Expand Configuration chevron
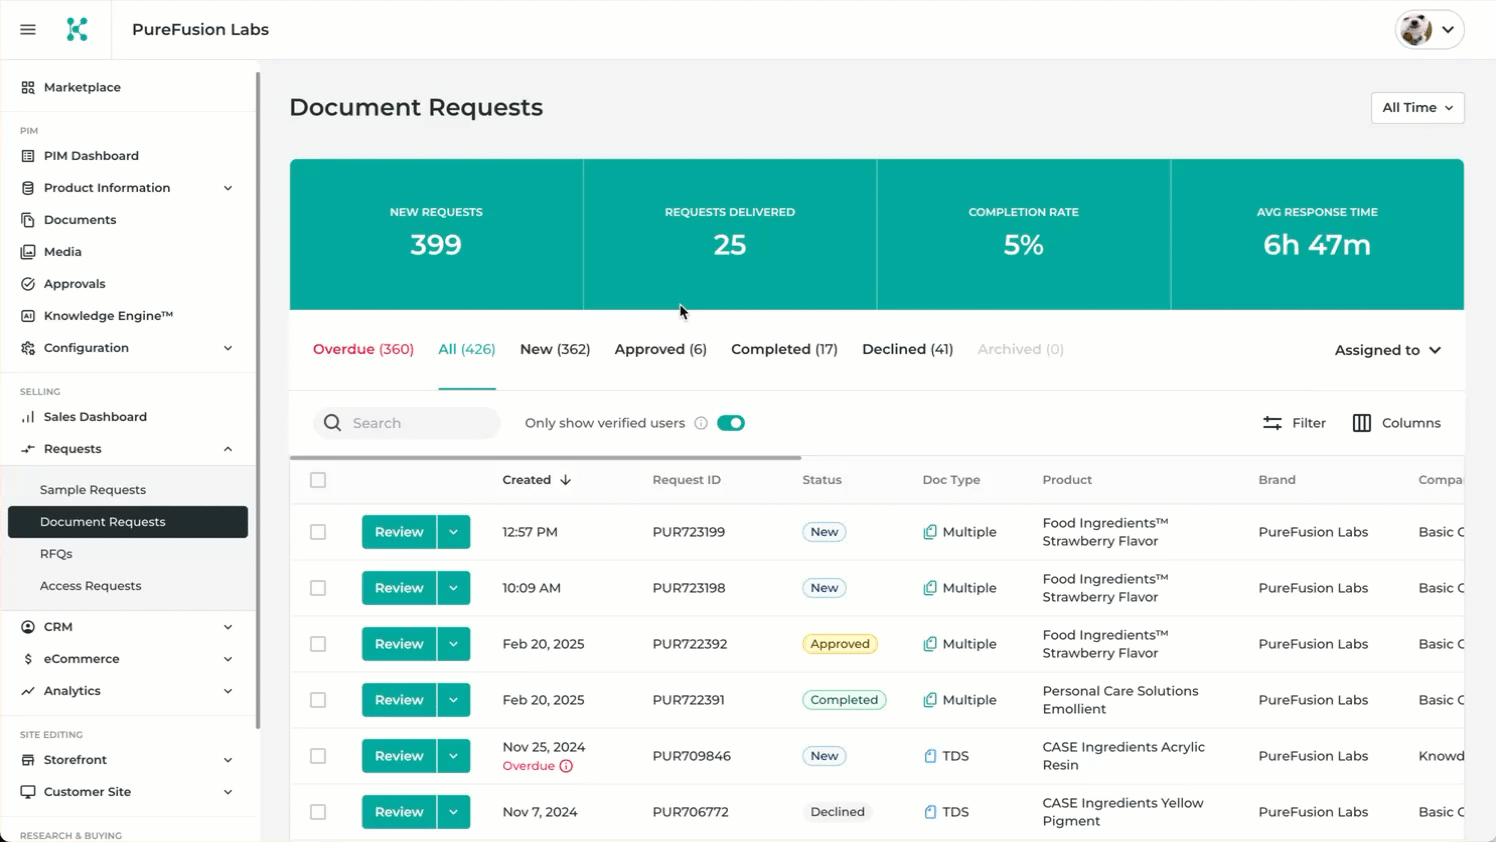1496x842 pixels. [228, 348]
